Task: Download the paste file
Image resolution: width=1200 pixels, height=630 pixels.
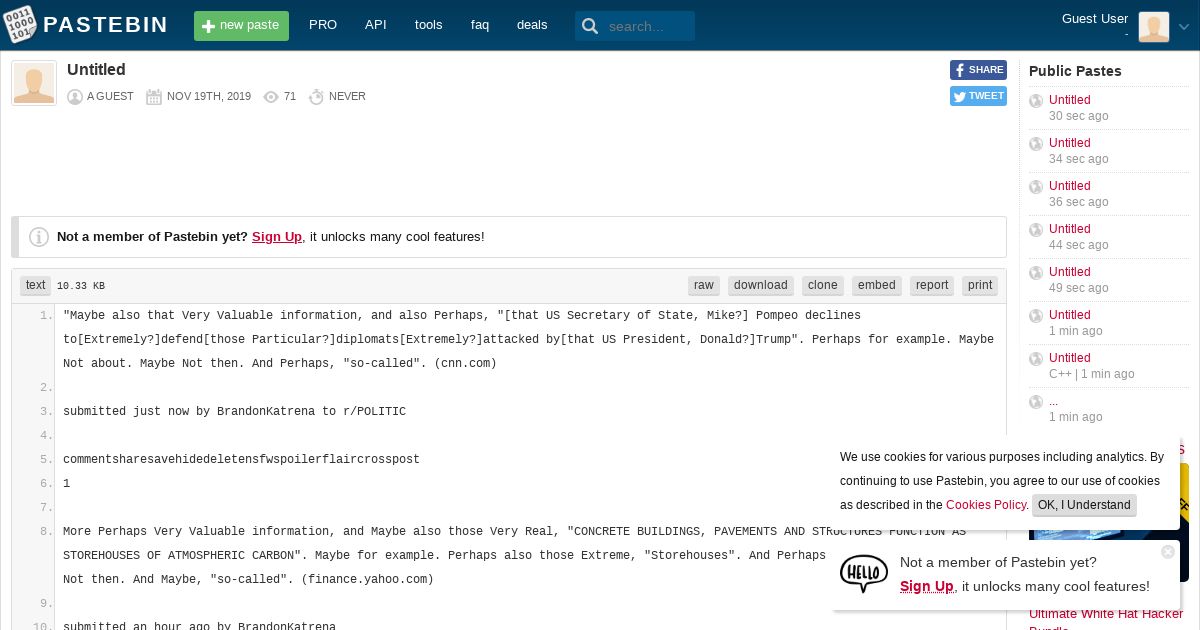Action: pos(761,285)
